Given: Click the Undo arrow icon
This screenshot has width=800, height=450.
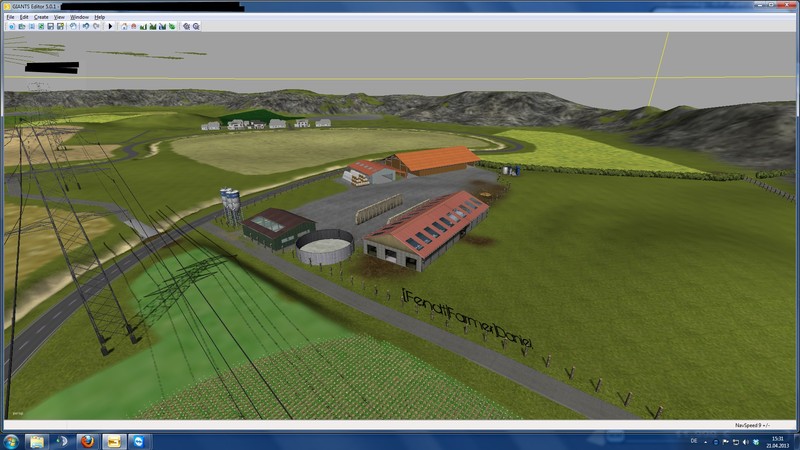Looking at the screenshot, I should tap(86, 26).
